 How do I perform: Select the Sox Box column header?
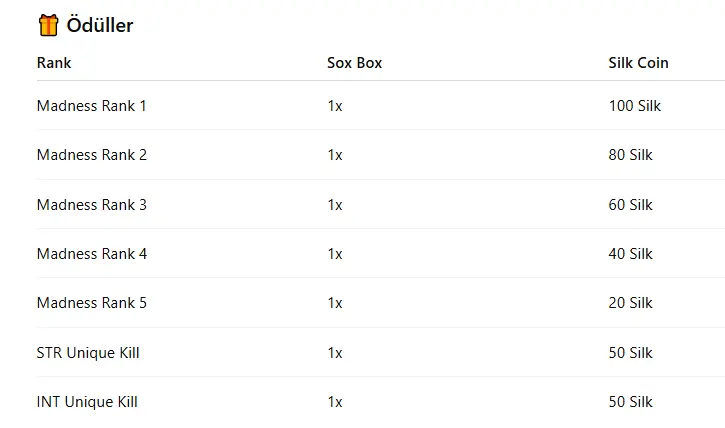[354, 63]
